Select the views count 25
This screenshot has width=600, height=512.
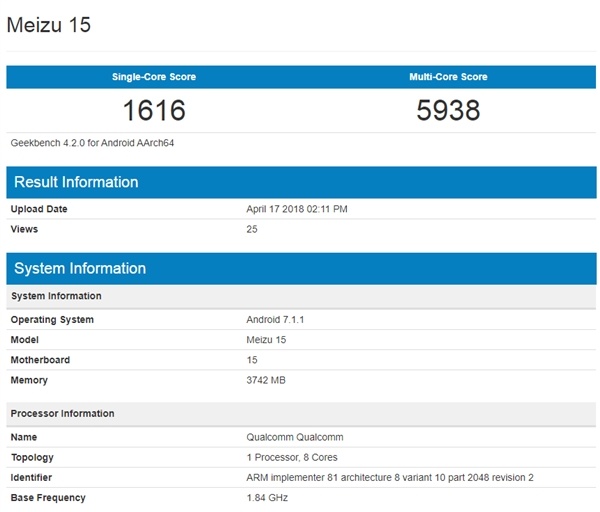point(252,229)
